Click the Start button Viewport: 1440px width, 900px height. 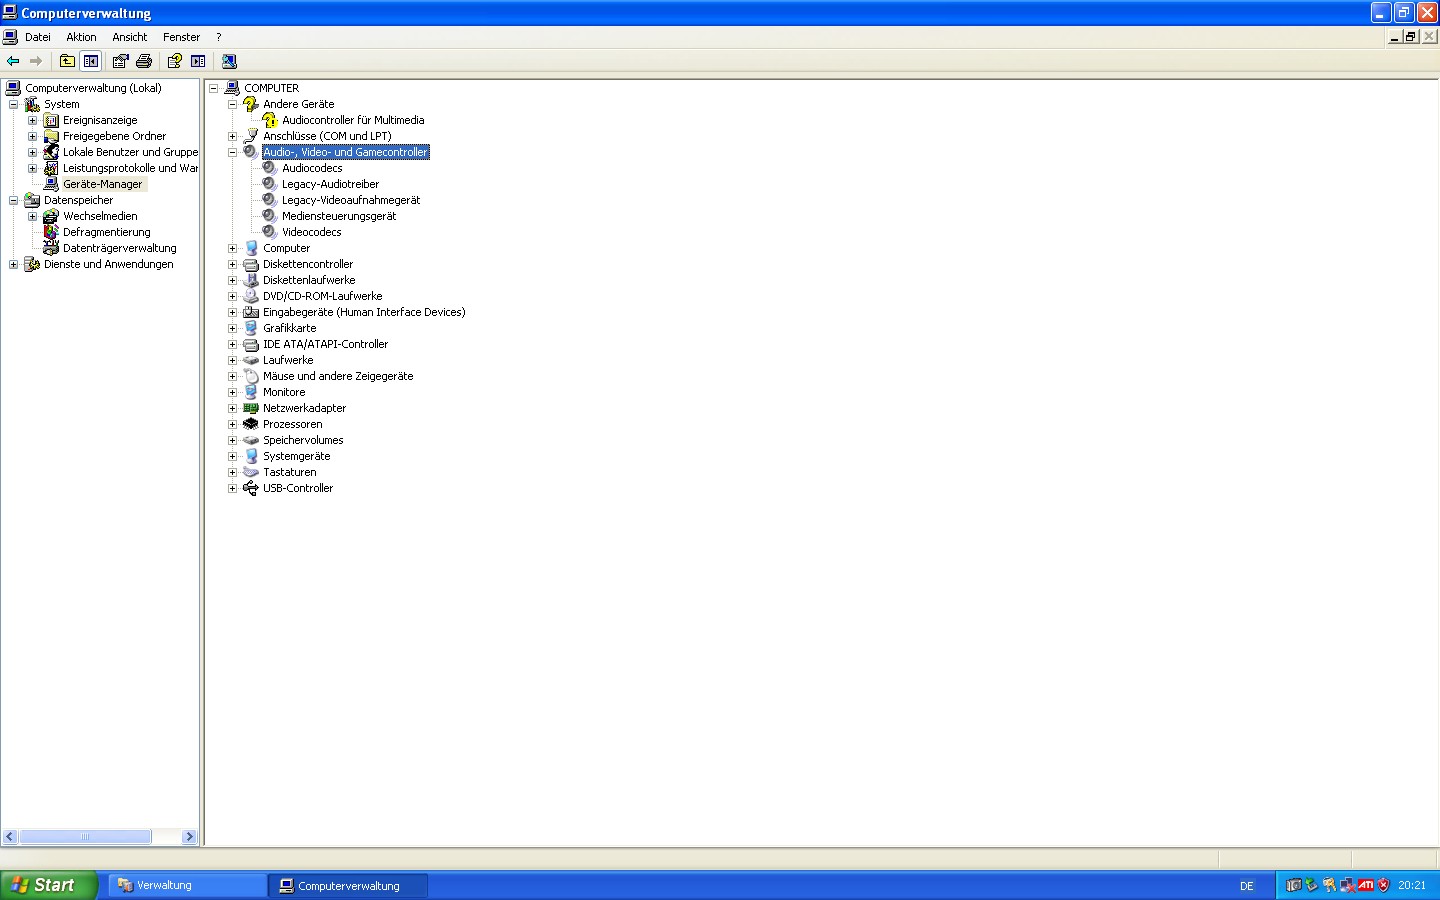[x=48, y=885]
